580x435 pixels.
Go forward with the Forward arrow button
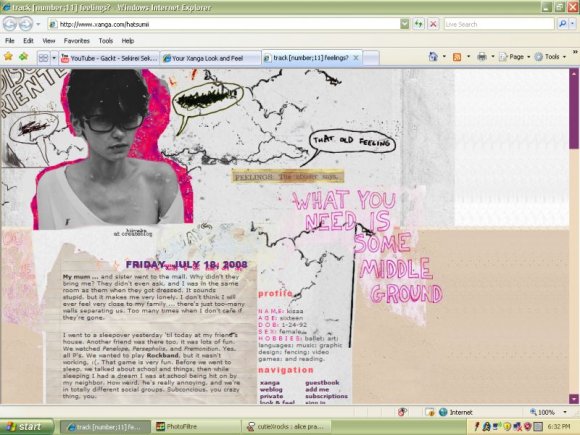tap(26, 24)
